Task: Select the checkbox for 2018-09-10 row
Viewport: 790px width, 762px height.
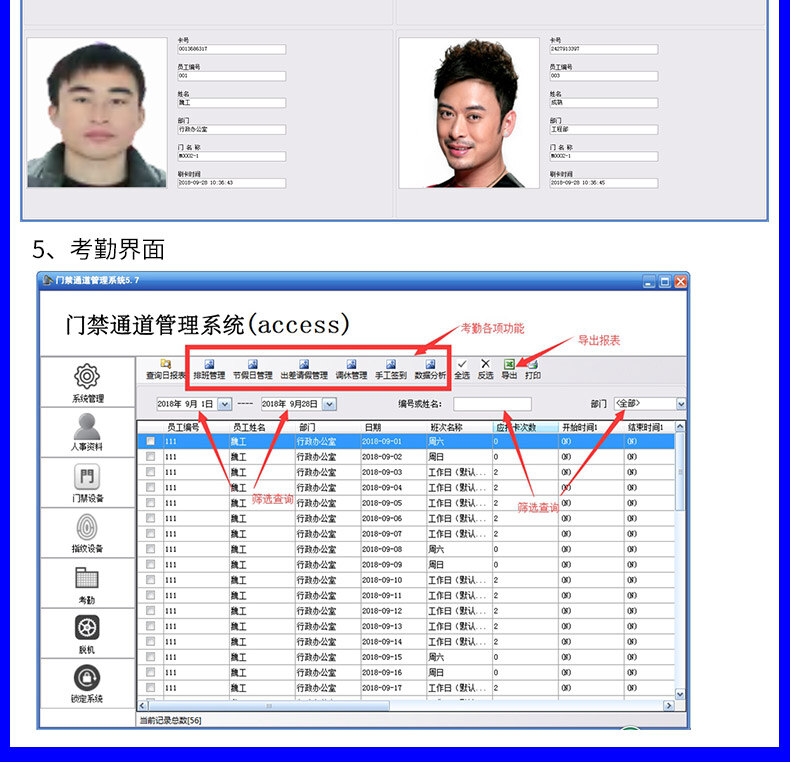Action: (151, 580)
